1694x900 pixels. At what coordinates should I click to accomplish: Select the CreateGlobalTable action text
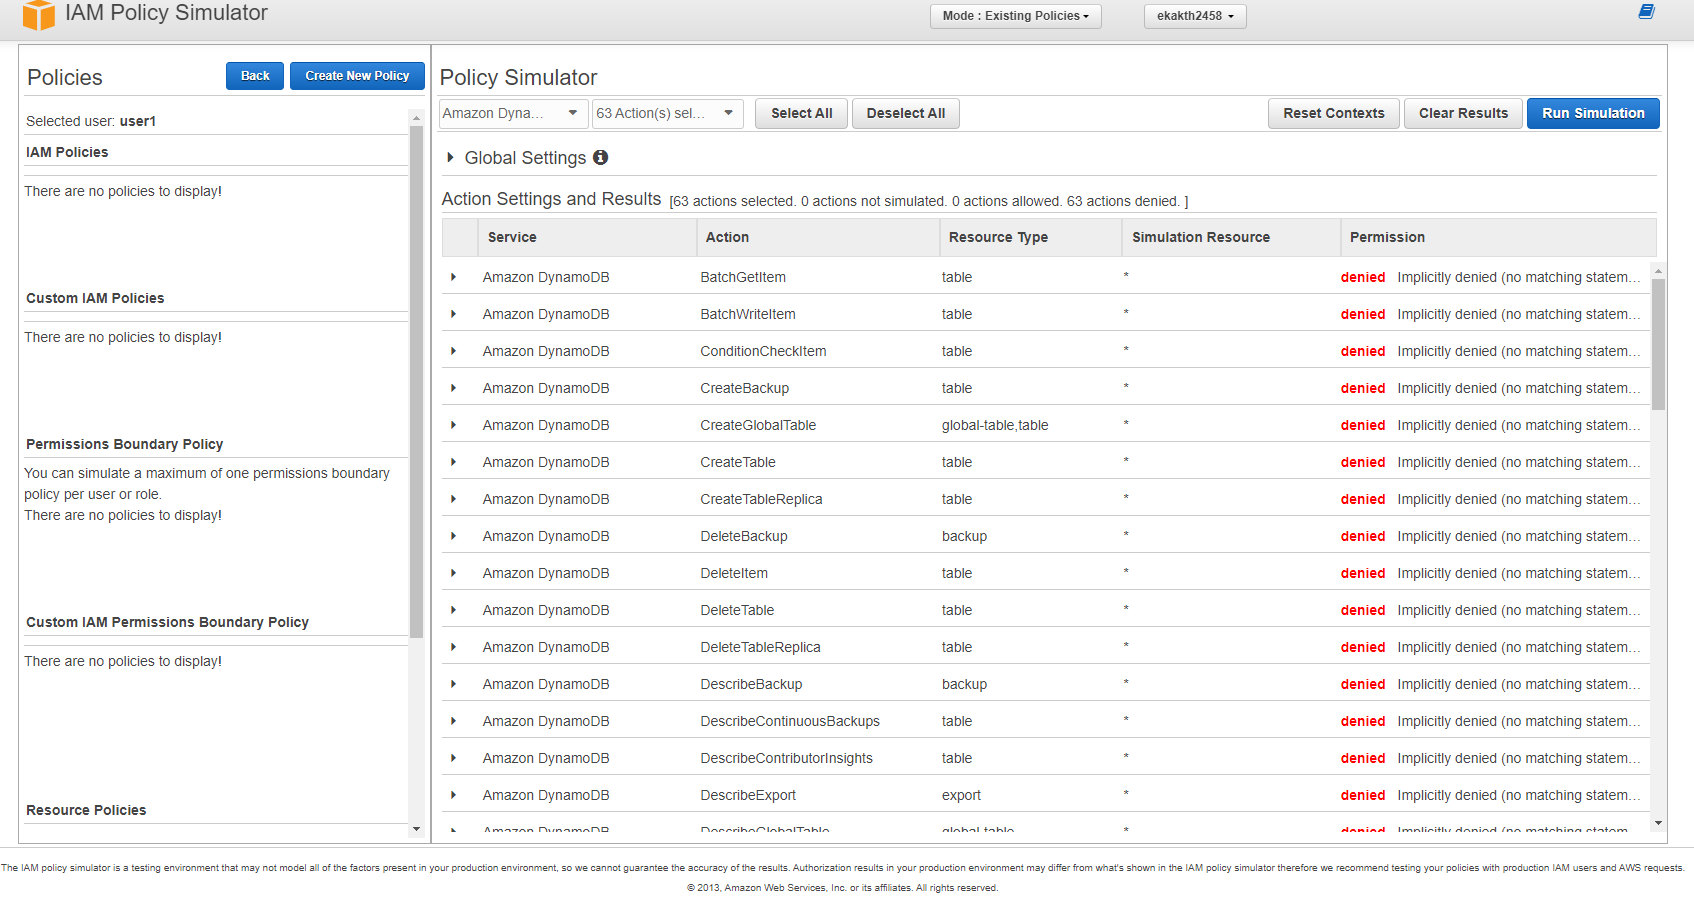click(758, 425)
